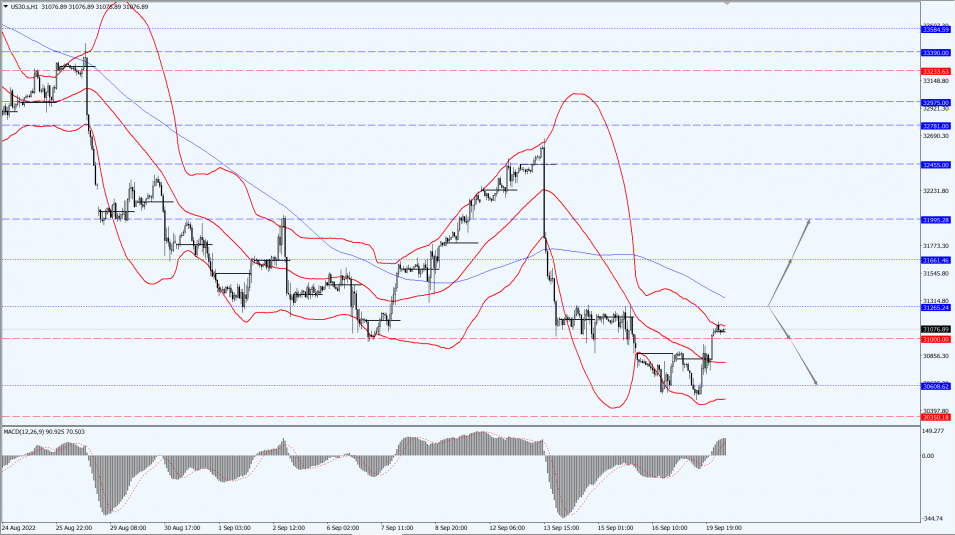Click the blue 31995.28 level label
Screen dimensions: 955x535
coord(936,220)
